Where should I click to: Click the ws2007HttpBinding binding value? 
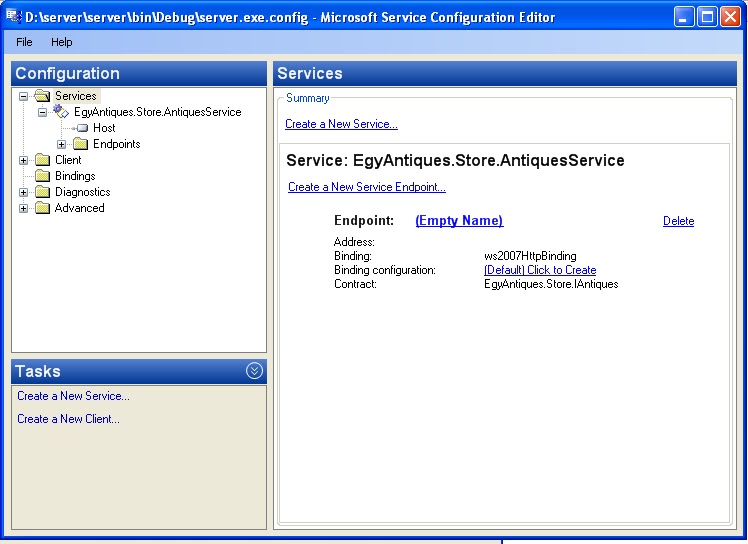point(530,256)
